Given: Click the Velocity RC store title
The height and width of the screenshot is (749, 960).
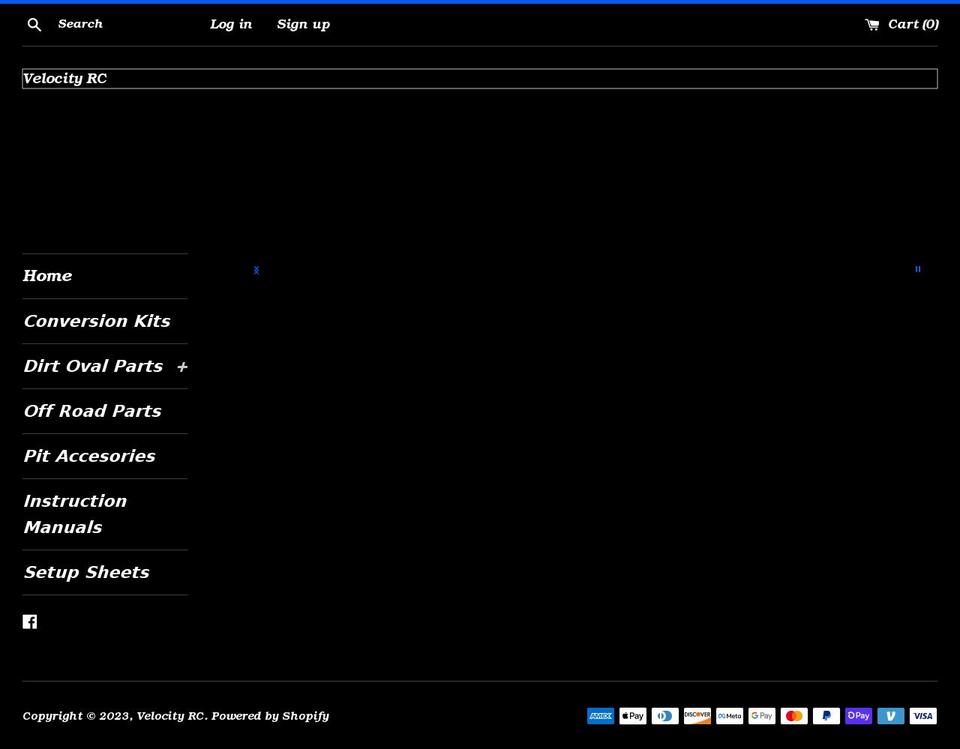Looking at the screenshot, I should click(65, 78).
